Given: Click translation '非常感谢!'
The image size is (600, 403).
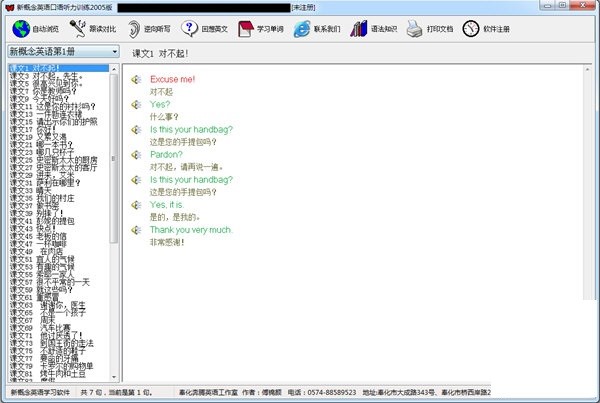Looking at the screenshot, I should [167, 242].
